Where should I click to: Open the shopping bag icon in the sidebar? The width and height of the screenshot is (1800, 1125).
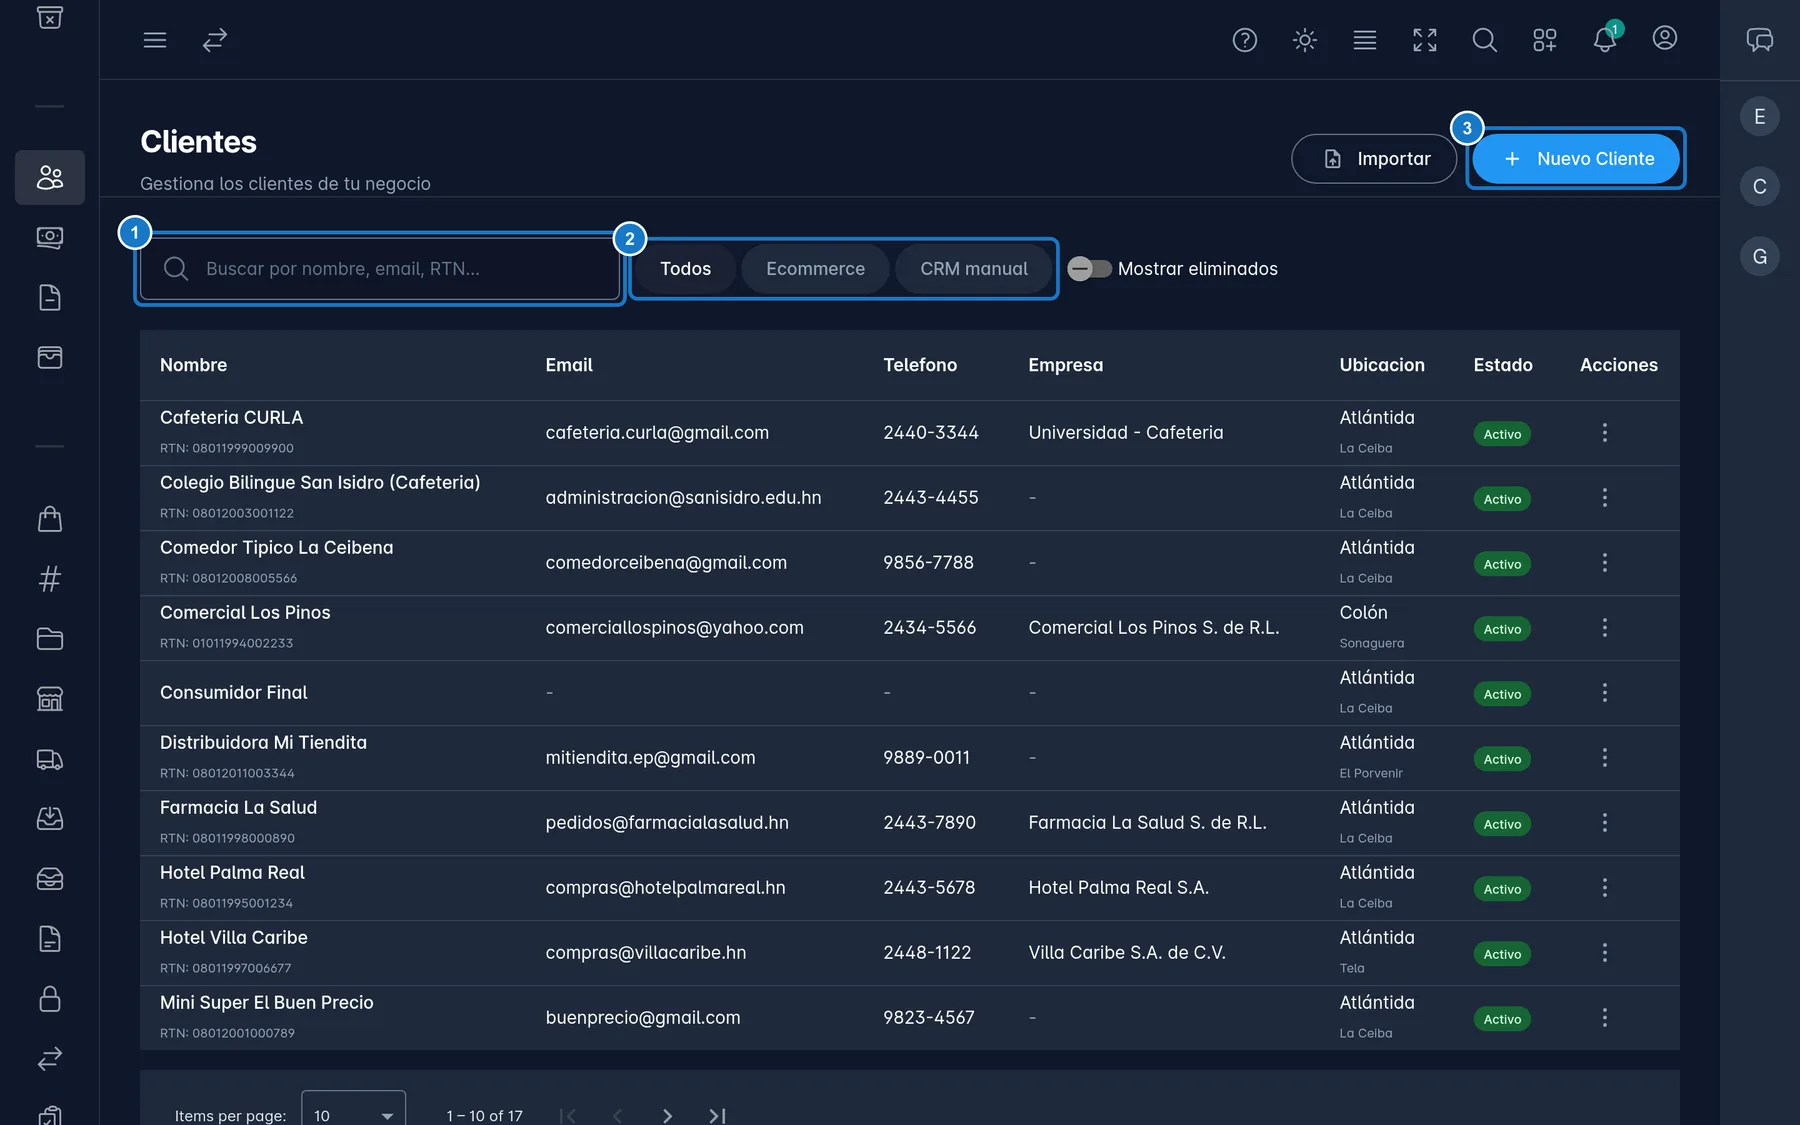click(50, 518)
